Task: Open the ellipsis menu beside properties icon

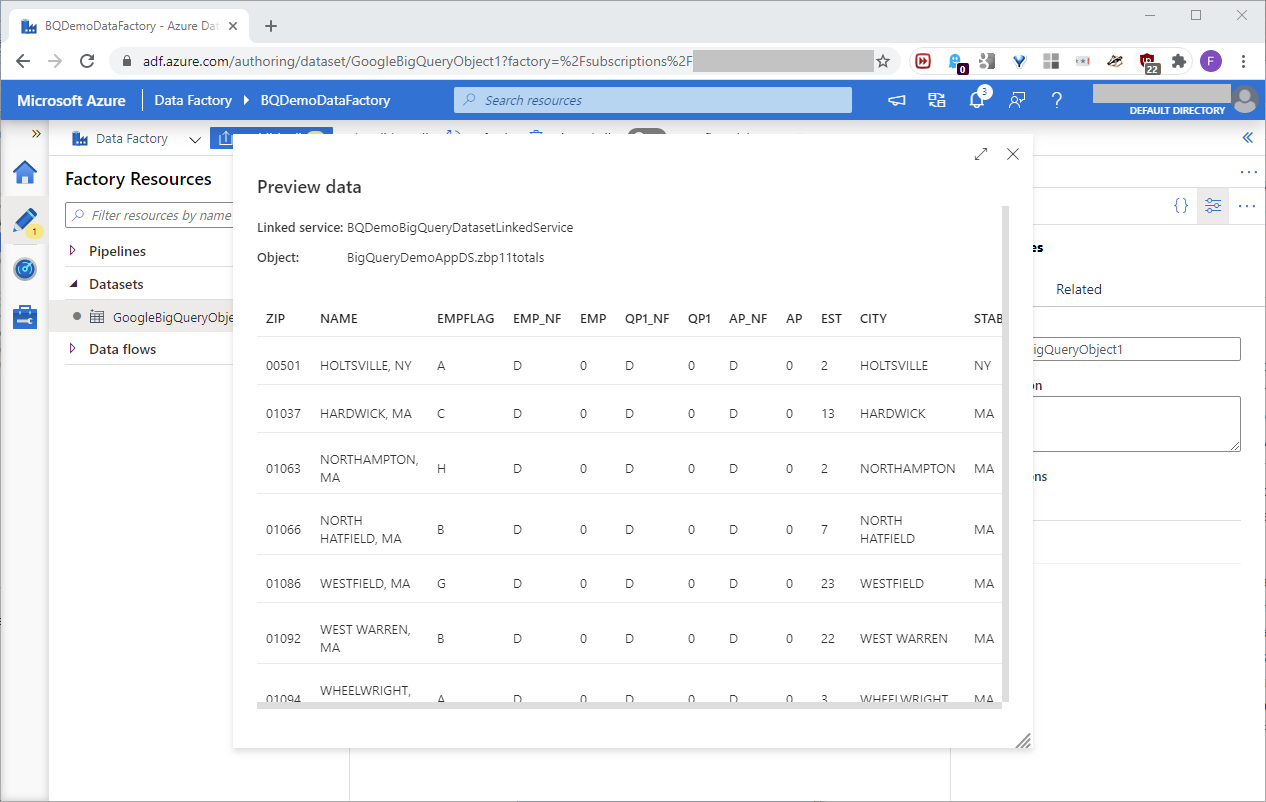Action: (x=1247, y=205)
